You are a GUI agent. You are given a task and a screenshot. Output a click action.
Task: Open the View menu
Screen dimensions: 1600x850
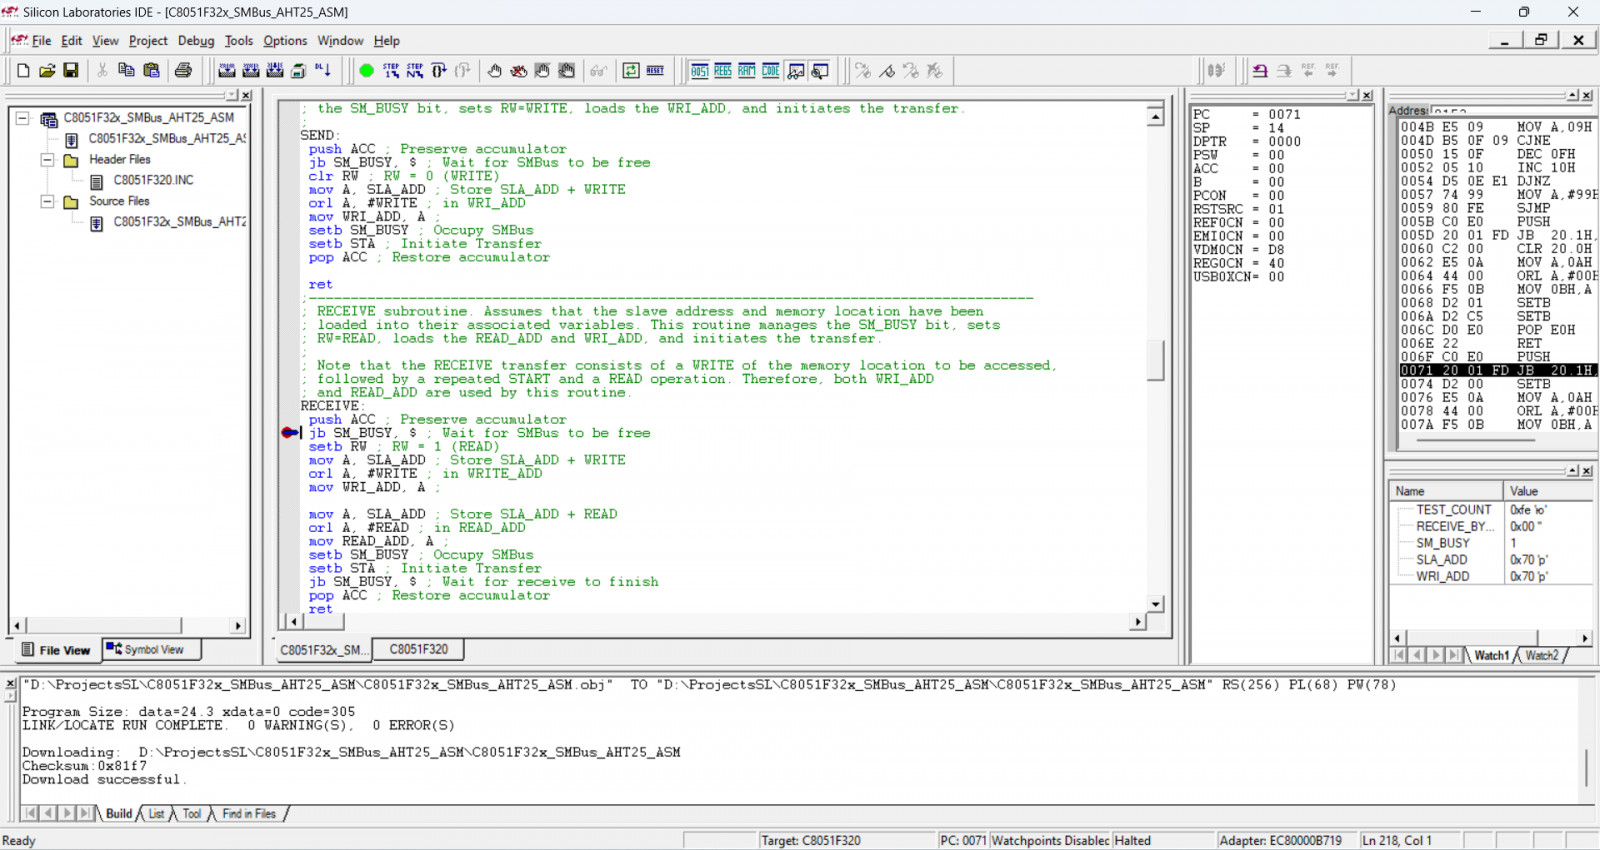105,41
